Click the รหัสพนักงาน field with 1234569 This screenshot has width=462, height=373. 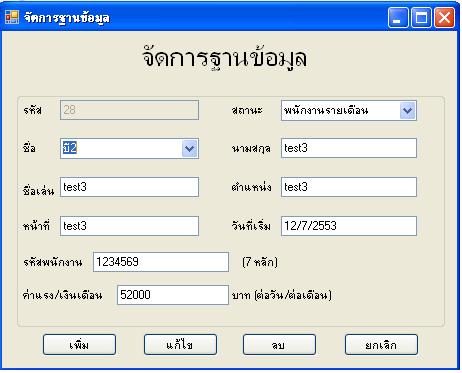(161, 262)
